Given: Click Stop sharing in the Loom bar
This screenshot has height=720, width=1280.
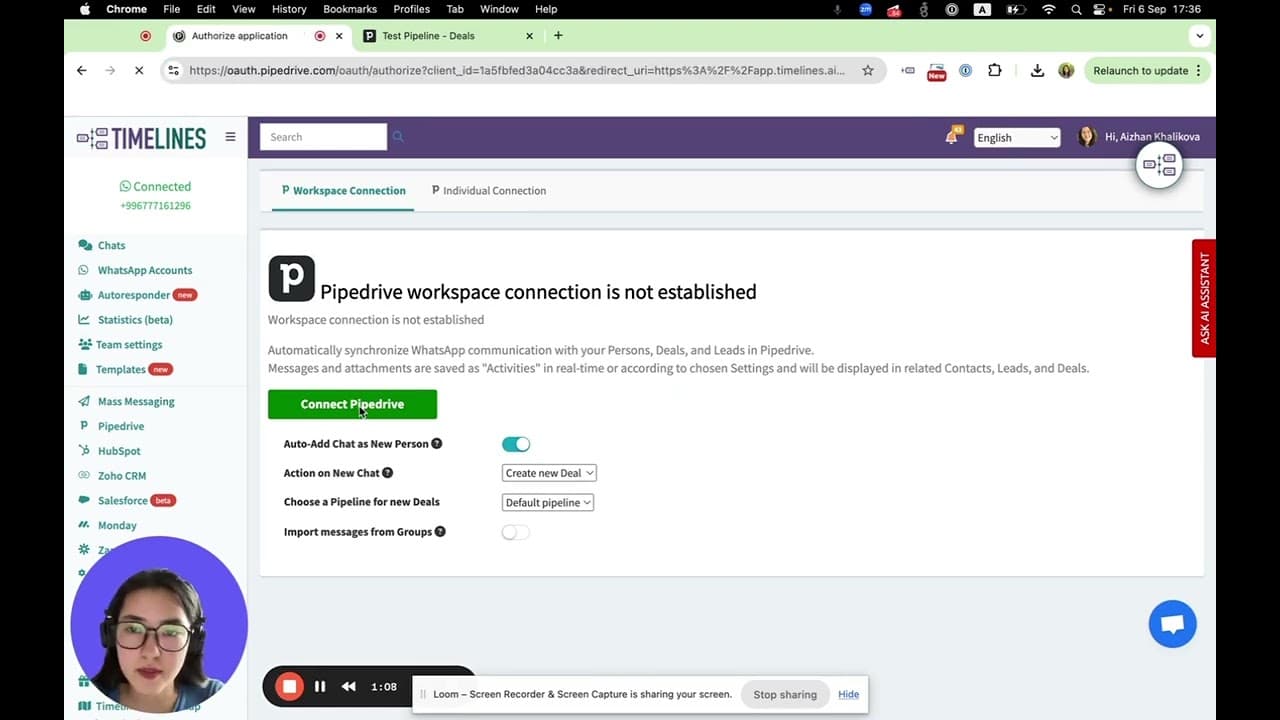Looking at the screenshot, I should (785, 694).
